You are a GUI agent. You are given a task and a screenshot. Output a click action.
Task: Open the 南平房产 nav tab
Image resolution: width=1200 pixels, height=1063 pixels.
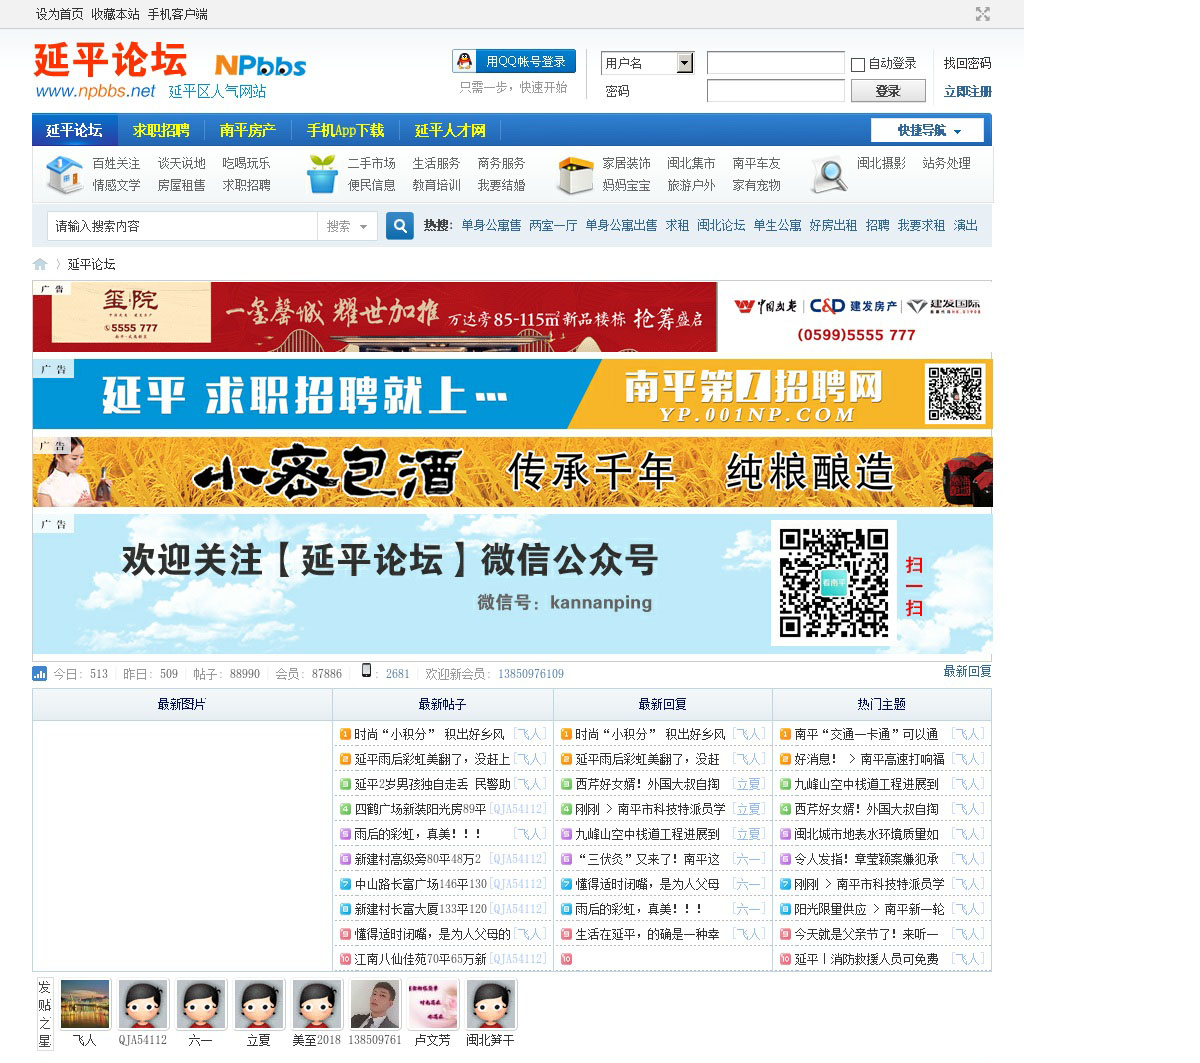pyautogui.click(x=248, y=130)
